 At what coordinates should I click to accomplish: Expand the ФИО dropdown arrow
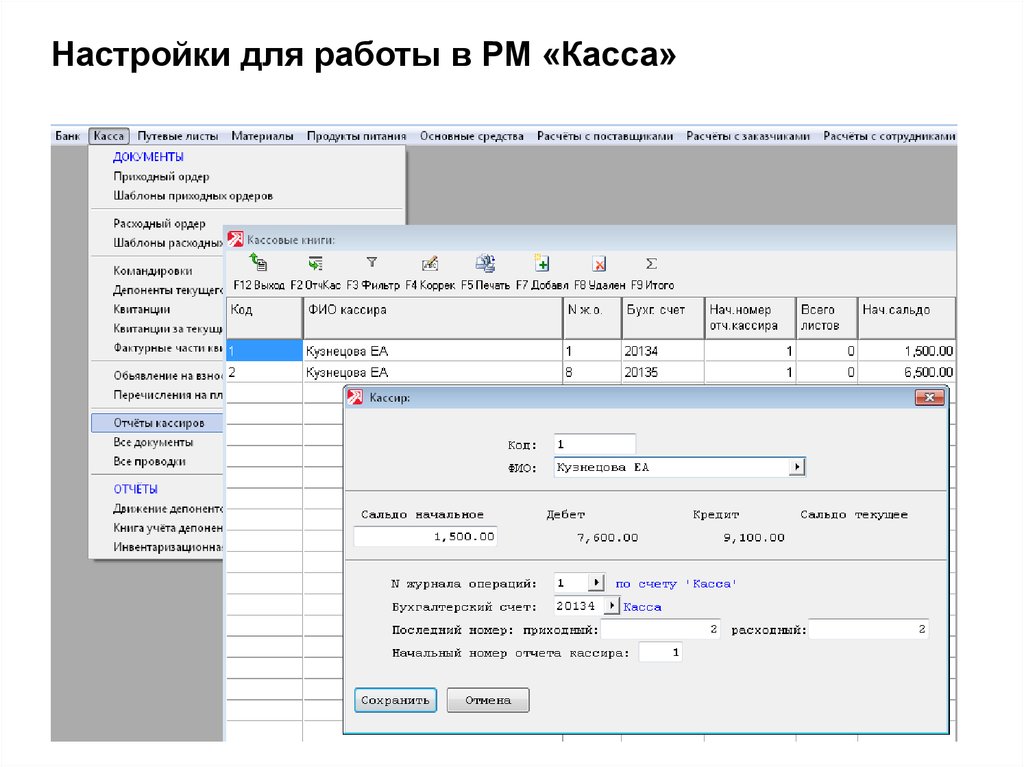797,467
